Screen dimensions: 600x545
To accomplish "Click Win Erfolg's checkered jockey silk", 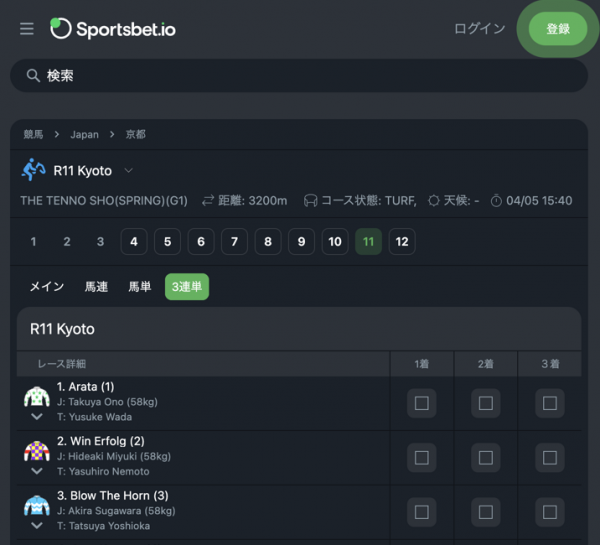I will 37,451.
